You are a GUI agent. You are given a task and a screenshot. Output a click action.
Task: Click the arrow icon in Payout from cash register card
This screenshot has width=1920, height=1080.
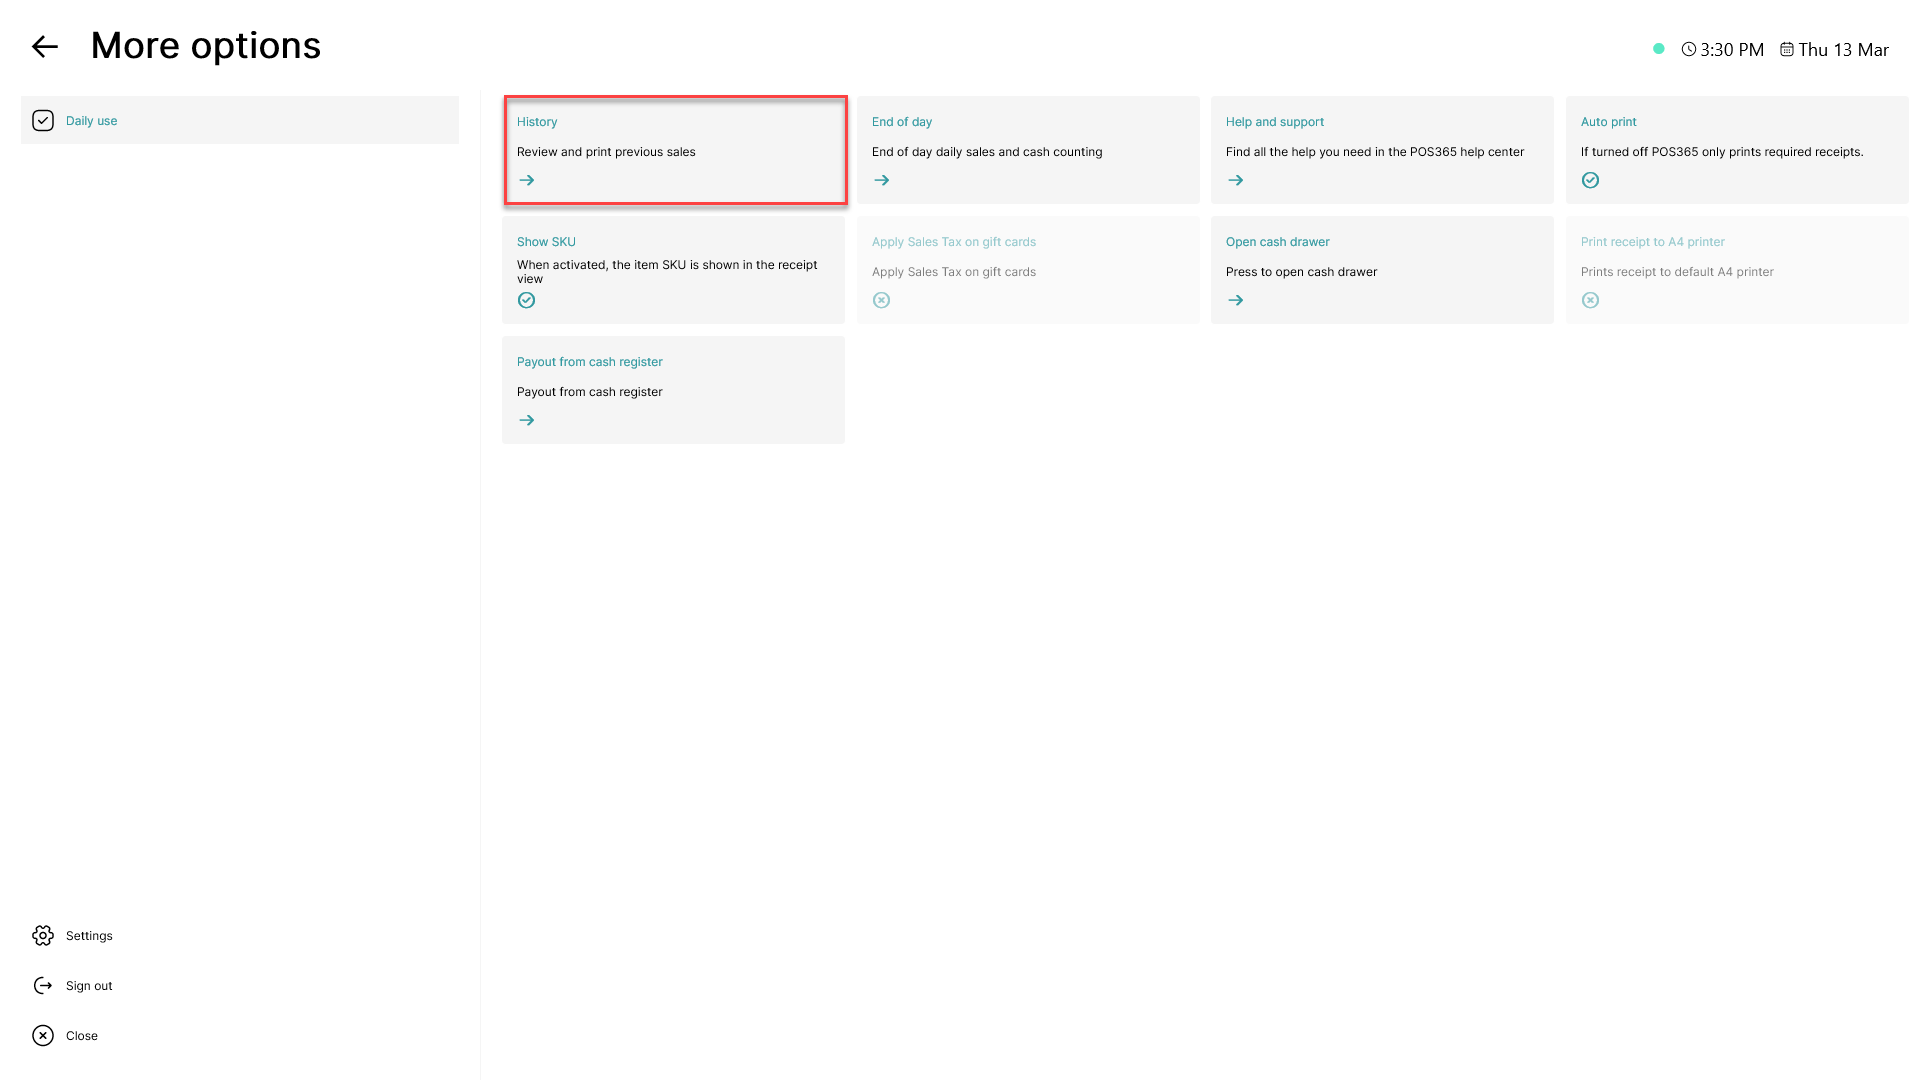(x=527, y=420)
